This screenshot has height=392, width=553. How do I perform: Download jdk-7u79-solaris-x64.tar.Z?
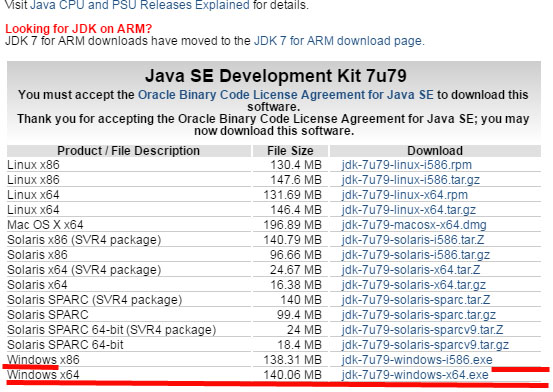[411, 270]
